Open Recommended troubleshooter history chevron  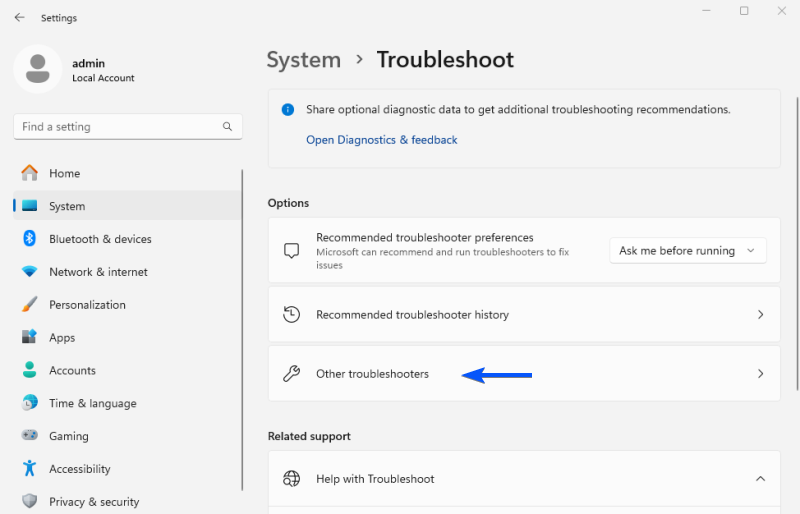pyautogui.click(x=760, y=315)
